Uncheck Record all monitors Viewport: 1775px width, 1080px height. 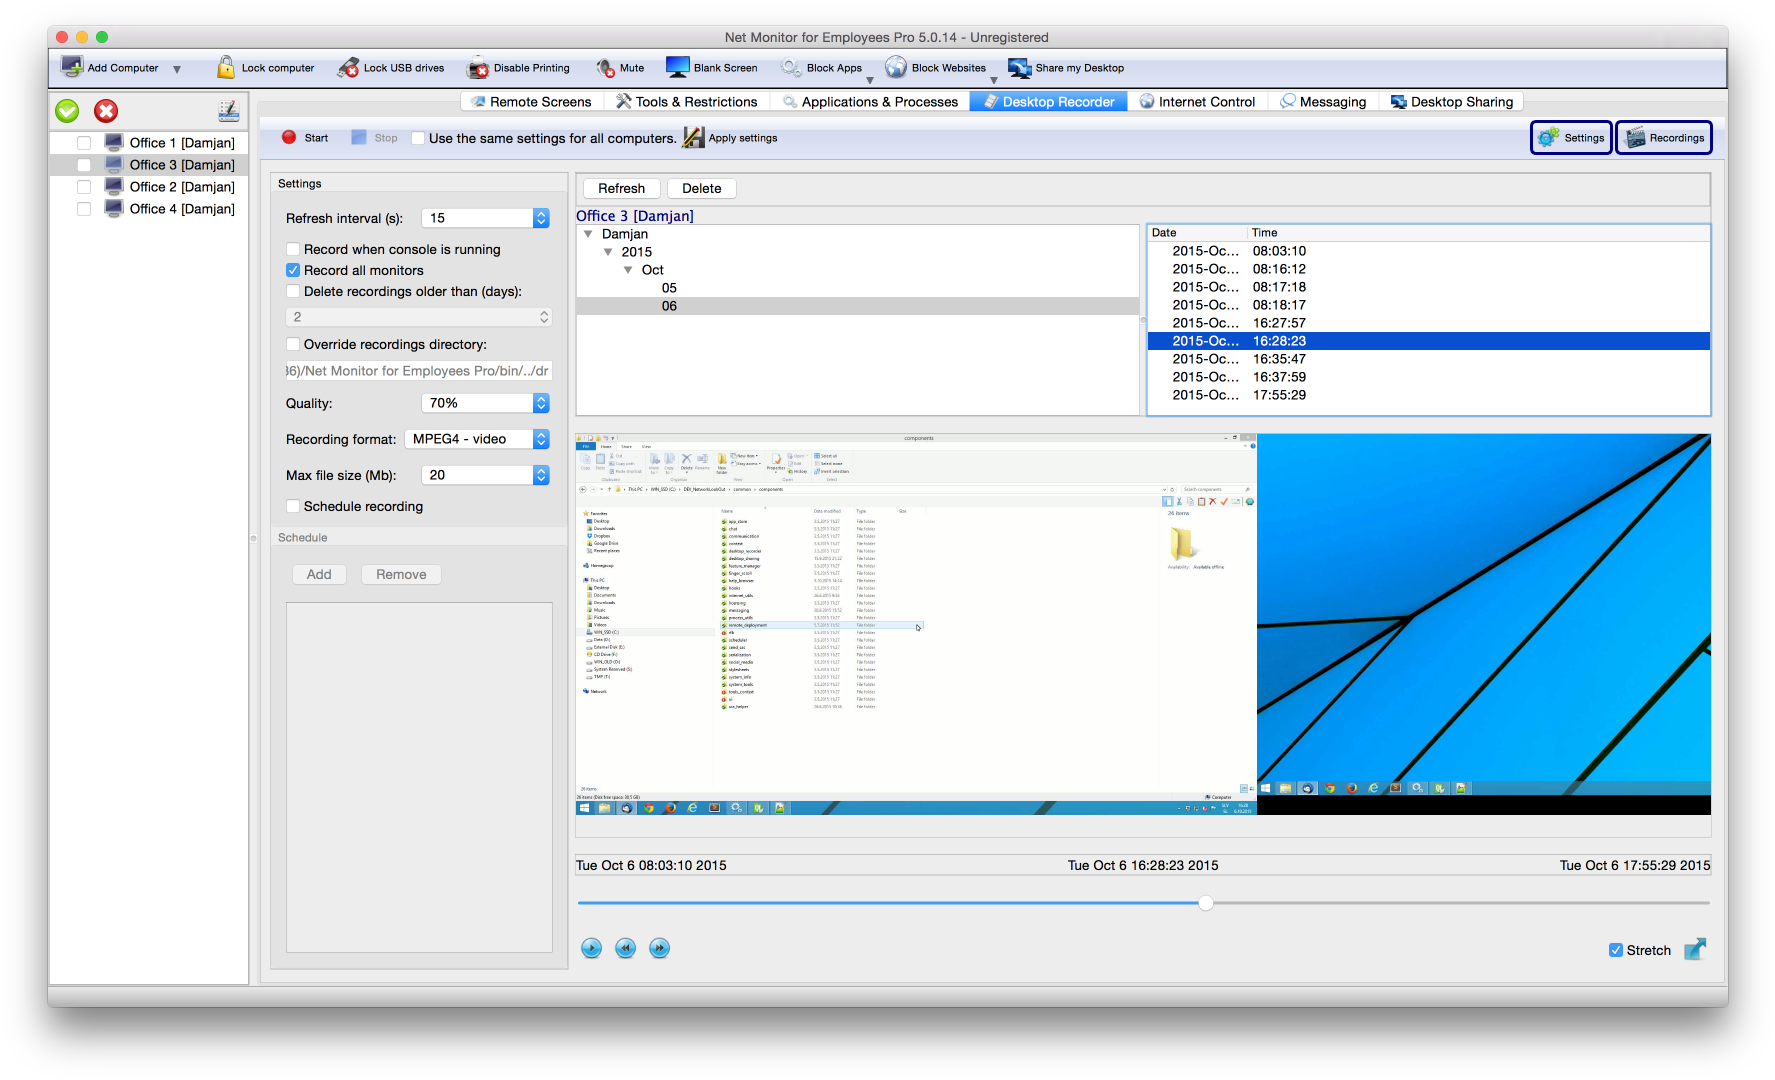[x=293, y=270]
